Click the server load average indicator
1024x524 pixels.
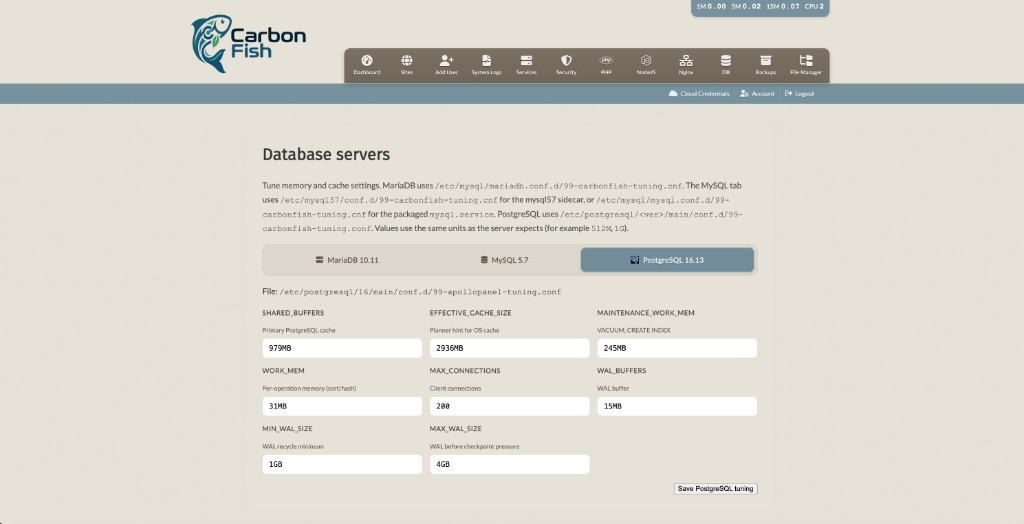(x=760, y=7)
